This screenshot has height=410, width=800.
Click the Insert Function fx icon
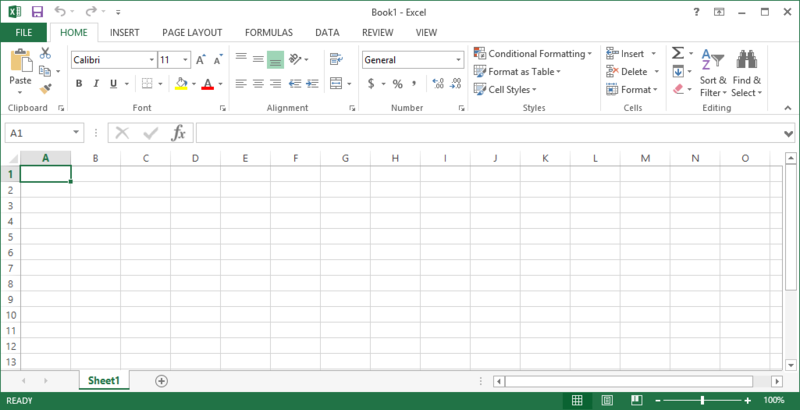tap(178, 133)
